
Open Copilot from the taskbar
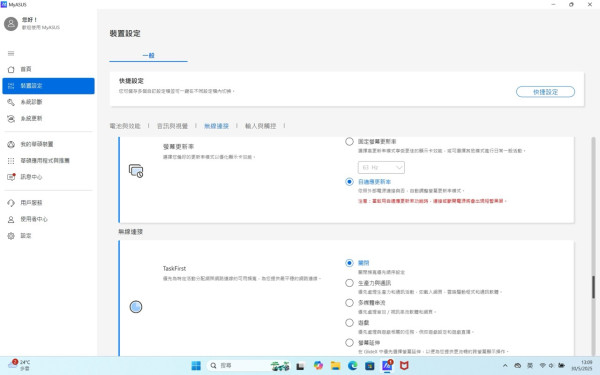coord(318,366)
